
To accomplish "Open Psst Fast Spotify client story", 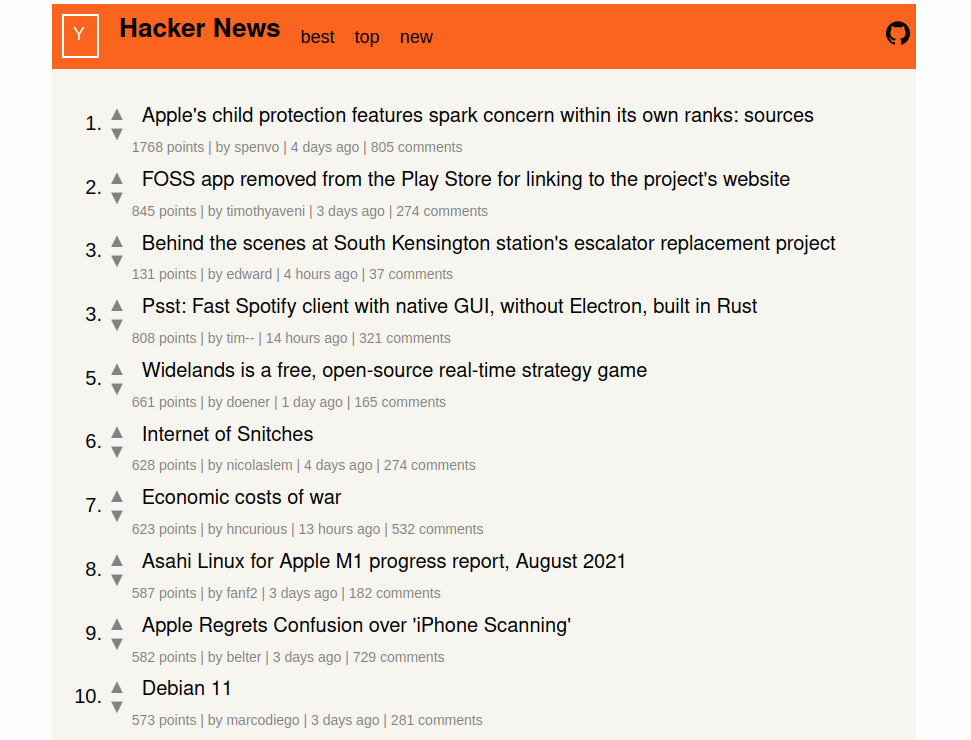I will click(449, 306).
